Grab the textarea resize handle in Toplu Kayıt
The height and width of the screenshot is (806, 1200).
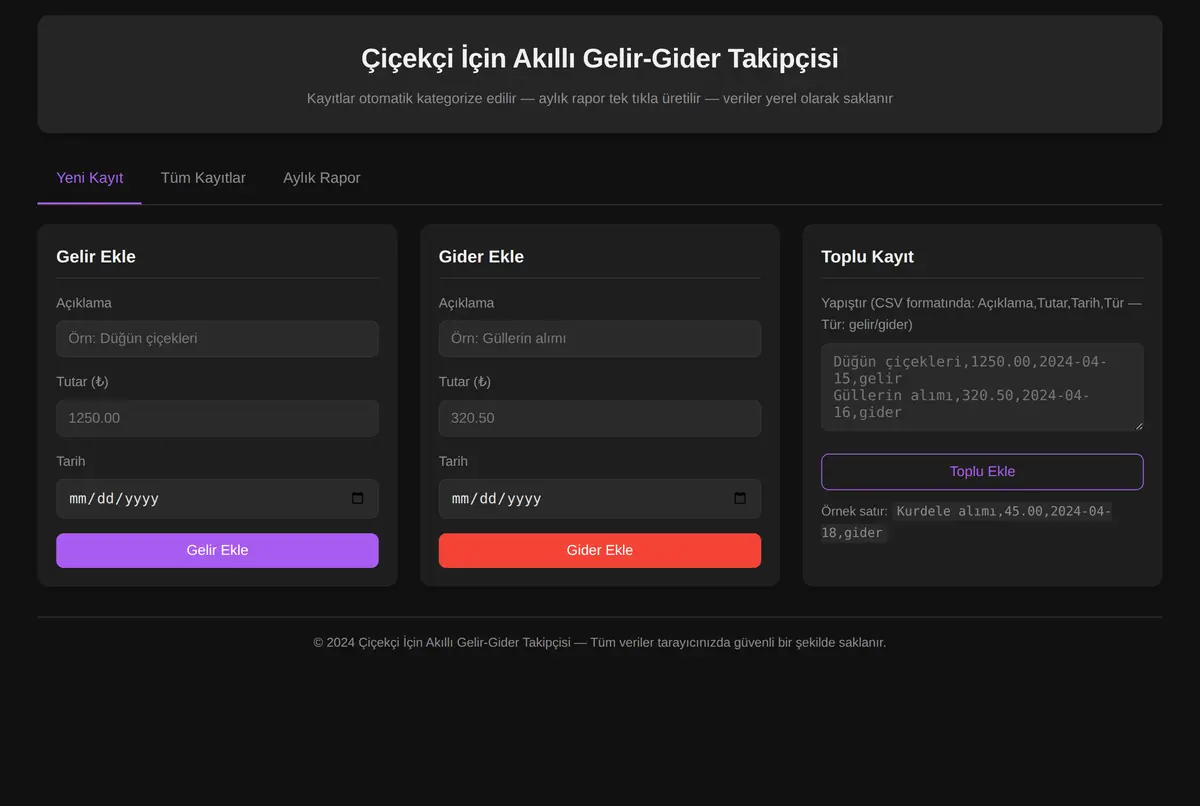click(1138, 425)
